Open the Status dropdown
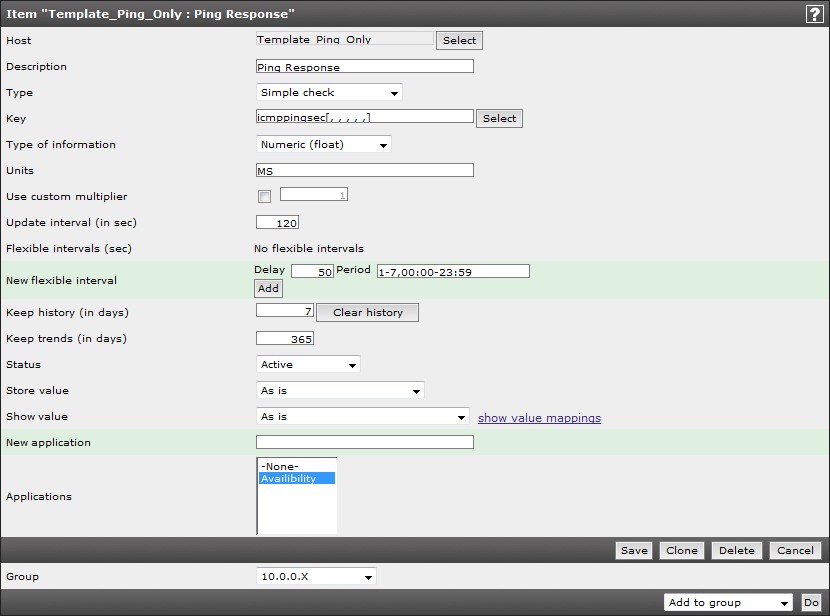Screen dimensions: 830x616 pos(308,365)
